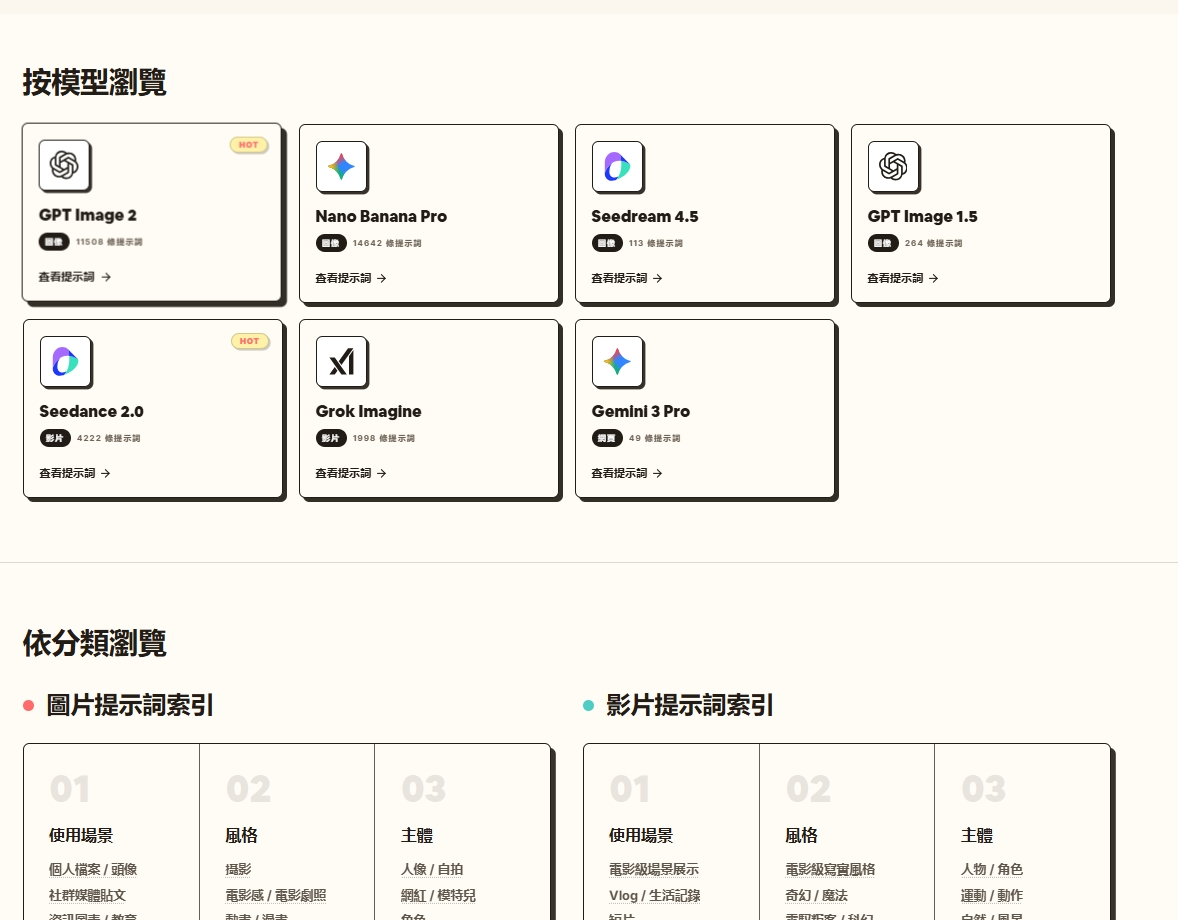Open 查看提示詞 link for Grok Imagine
1178x920 pixels.
click(x=351, y=474)
